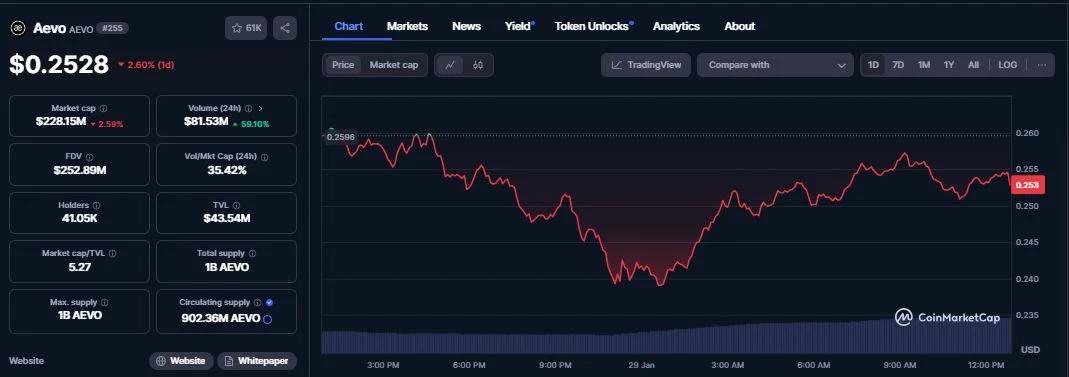
Task: Open info icon beside TVL
Action: pos(237,205)
